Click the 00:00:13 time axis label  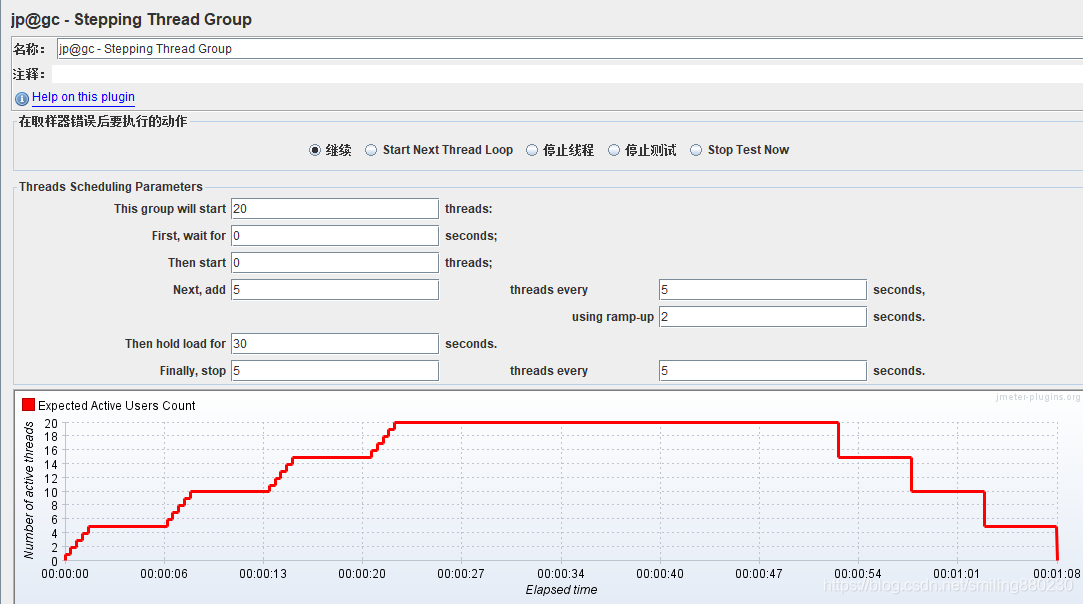262,574
